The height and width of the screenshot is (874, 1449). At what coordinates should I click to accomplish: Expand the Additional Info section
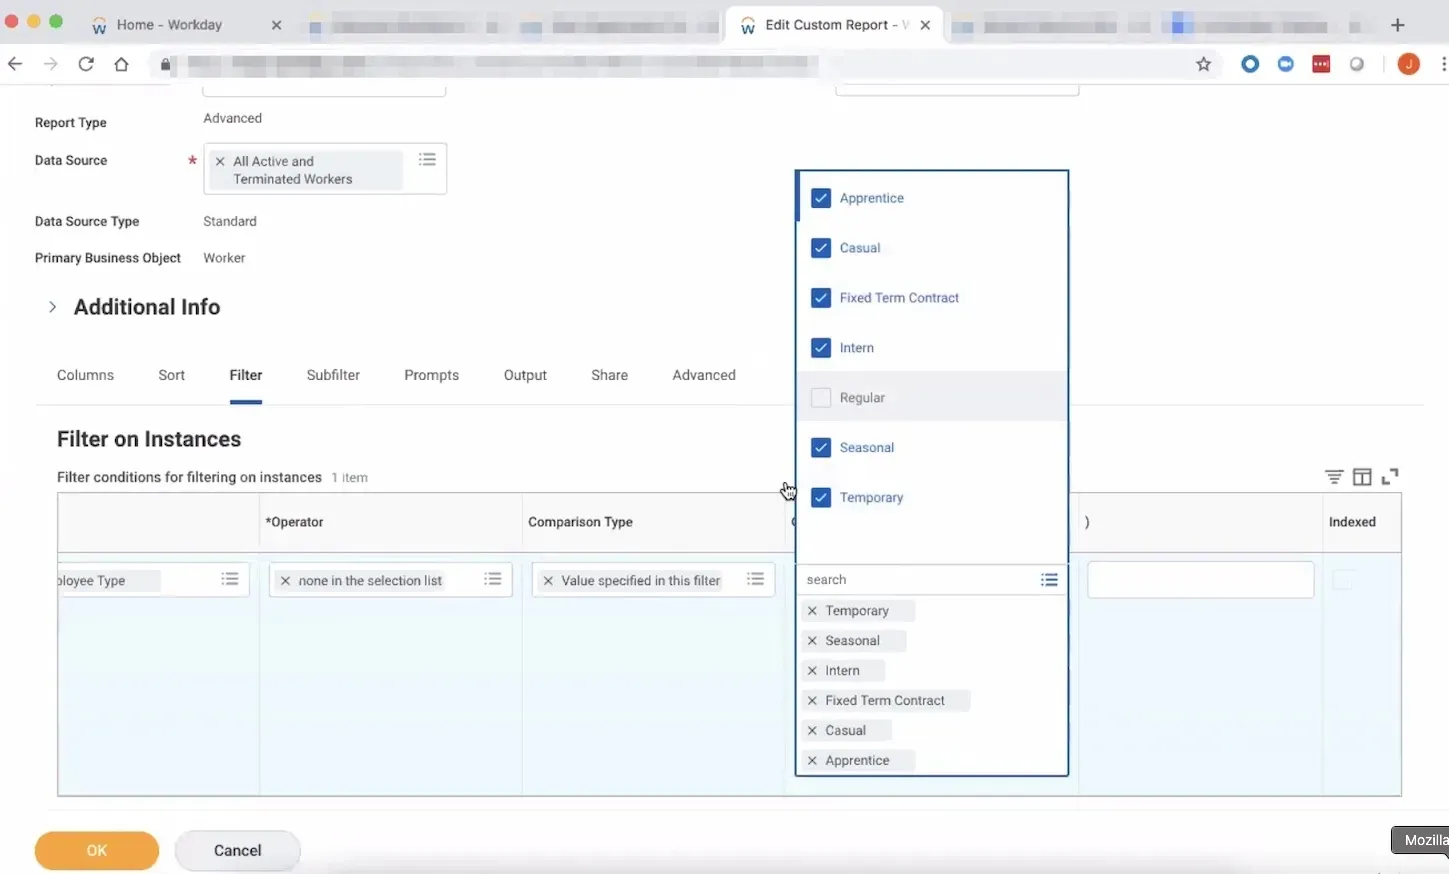point(52,307)
